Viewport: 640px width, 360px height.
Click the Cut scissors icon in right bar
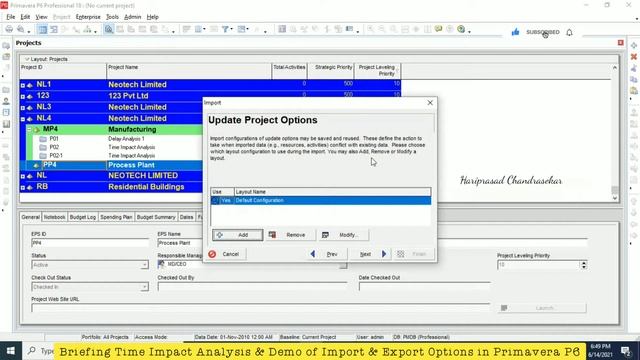click(634, 68)
